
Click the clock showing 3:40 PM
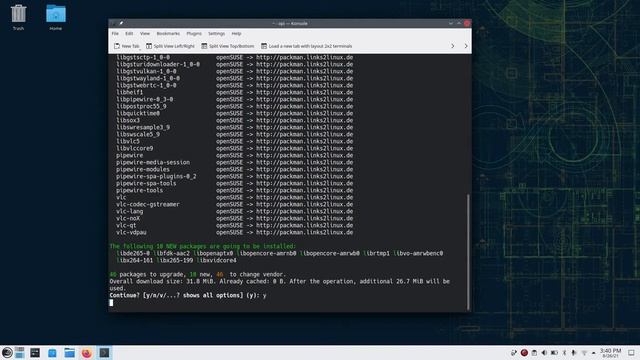pos(610,353)
